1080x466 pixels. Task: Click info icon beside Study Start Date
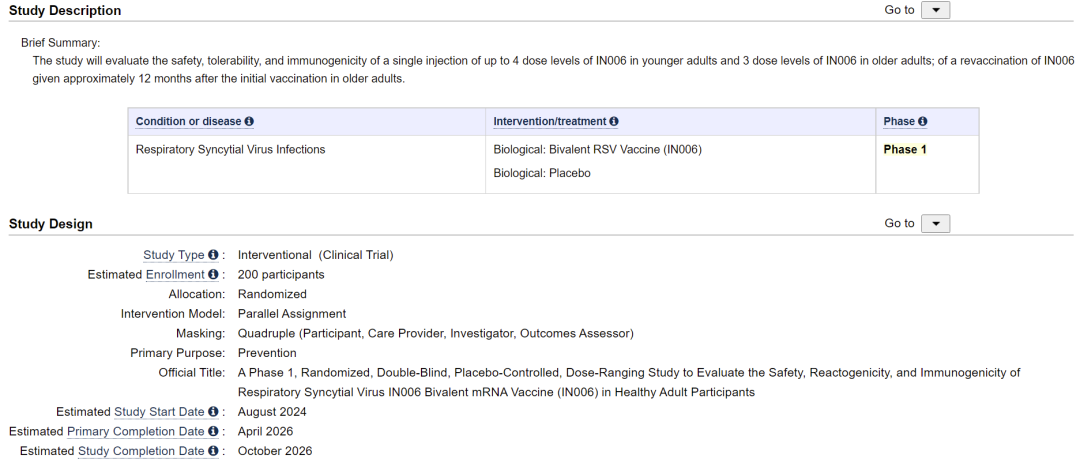pyautogui.click(x=213, y=412)
